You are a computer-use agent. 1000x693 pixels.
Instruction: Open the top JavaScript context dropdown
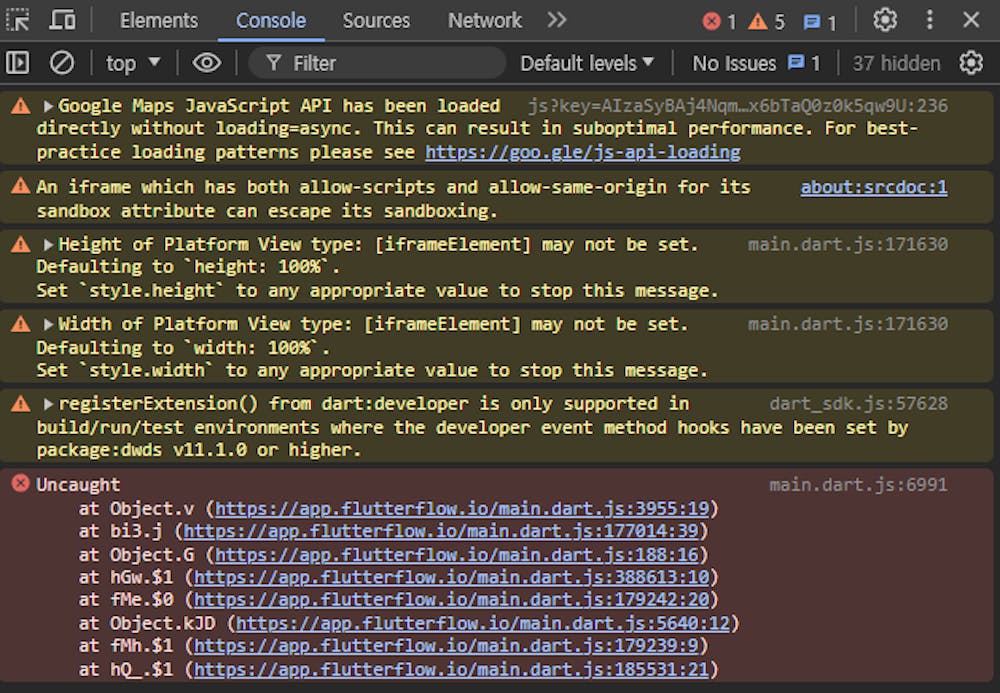133,63
